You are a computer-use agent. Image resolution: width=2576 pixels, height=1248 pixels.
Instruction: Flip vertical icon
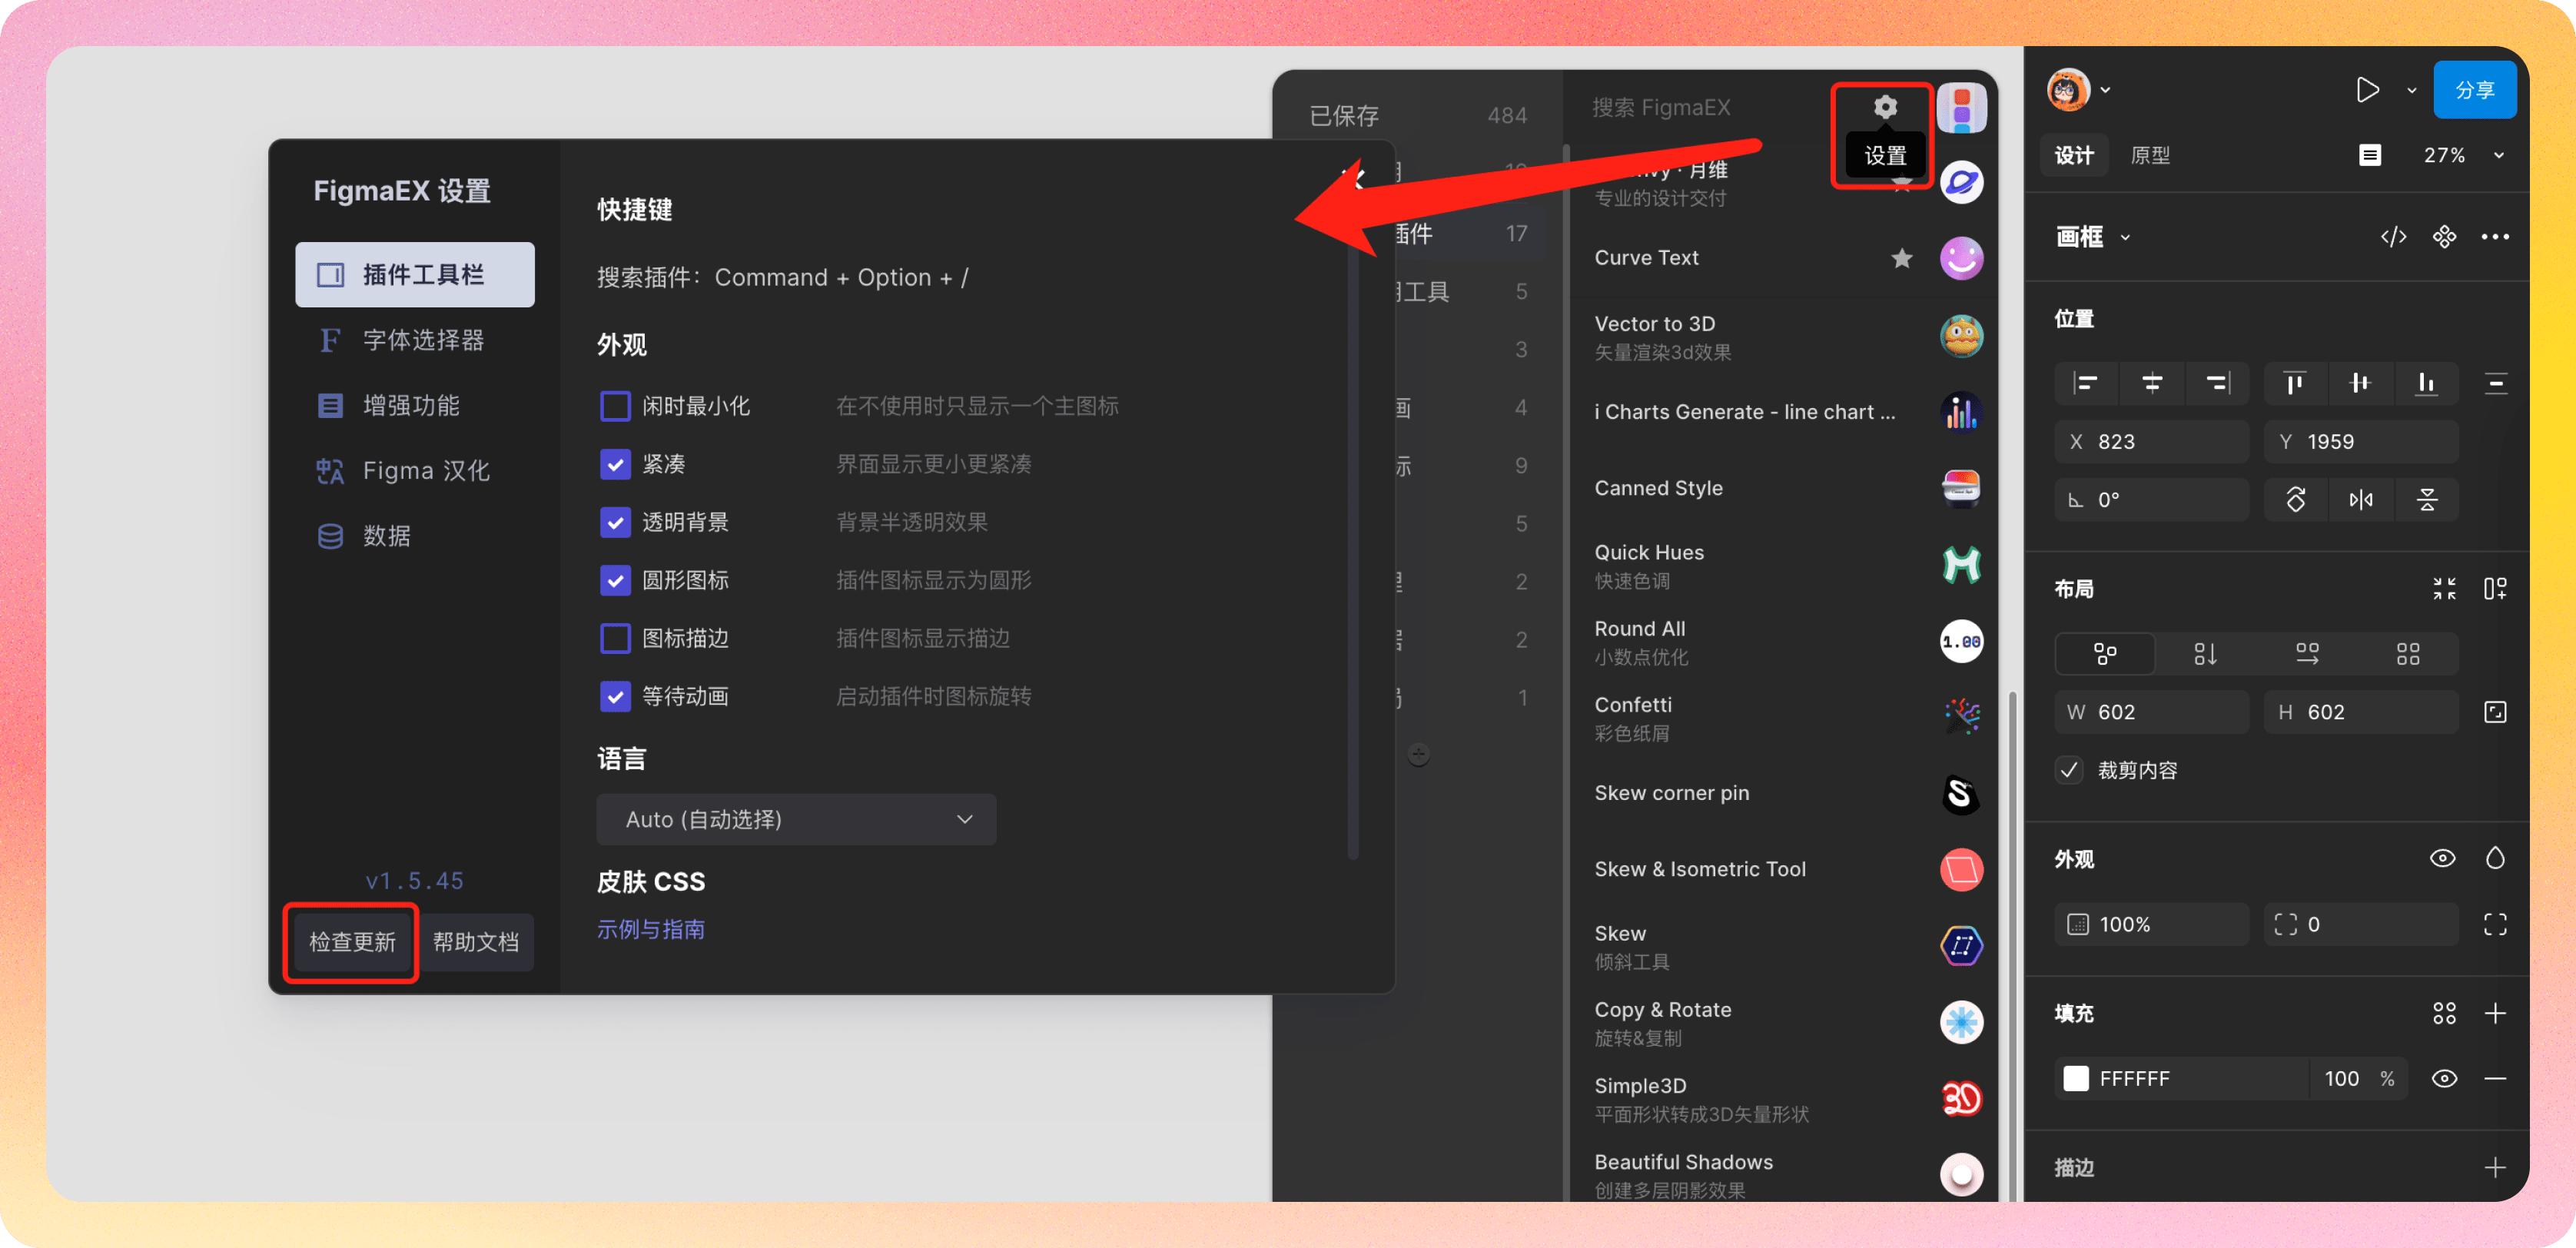(2427, 500)
